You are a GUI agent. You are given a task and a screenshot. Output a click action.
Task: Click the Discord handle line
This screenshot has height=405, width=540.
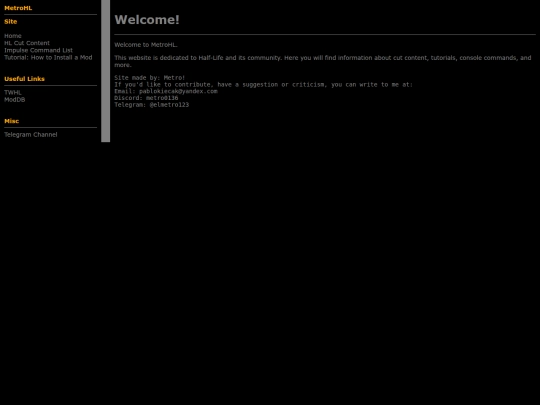(x=146, y=98)
